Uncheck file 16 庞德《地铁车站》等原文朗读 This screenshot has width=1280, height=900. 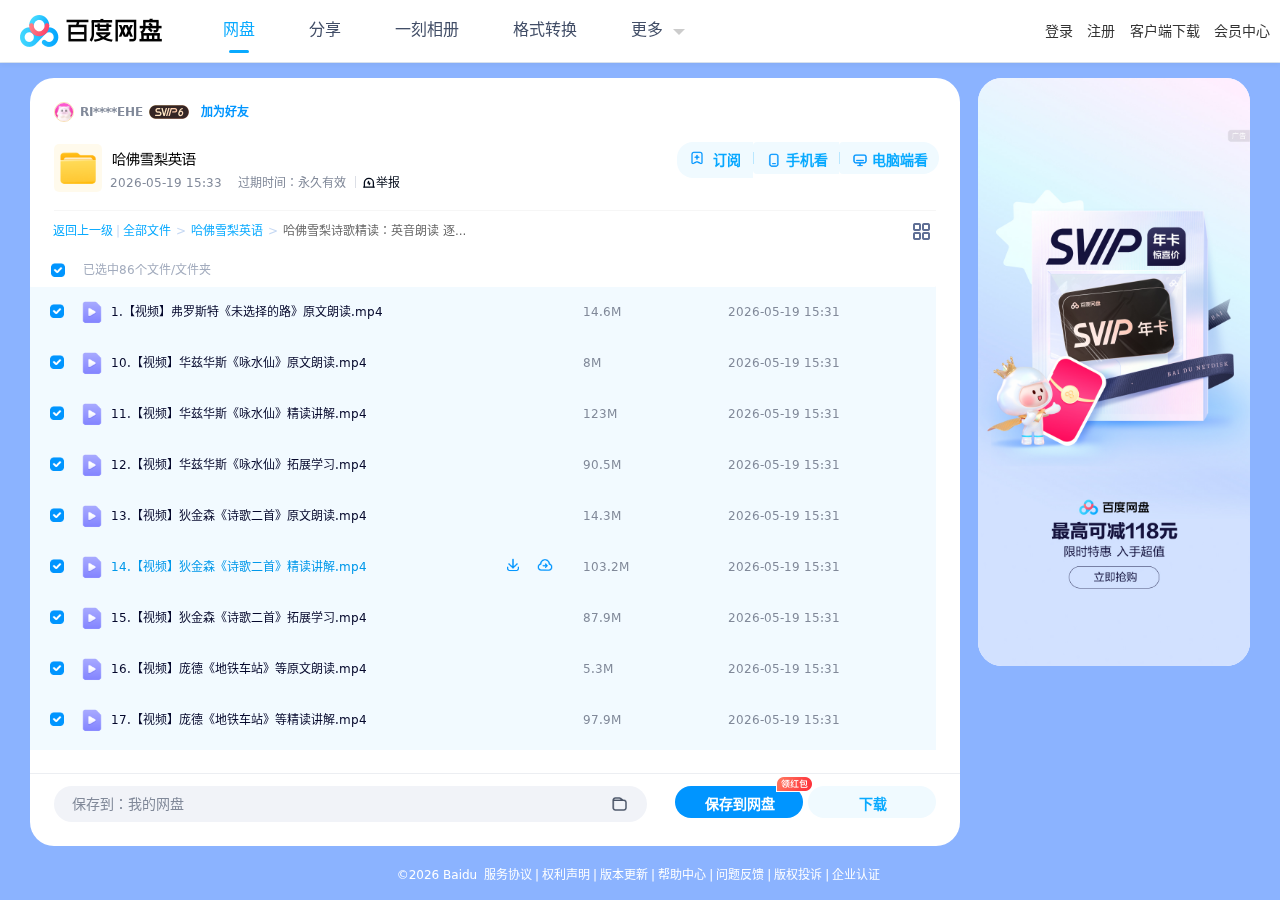pos(57,668)
